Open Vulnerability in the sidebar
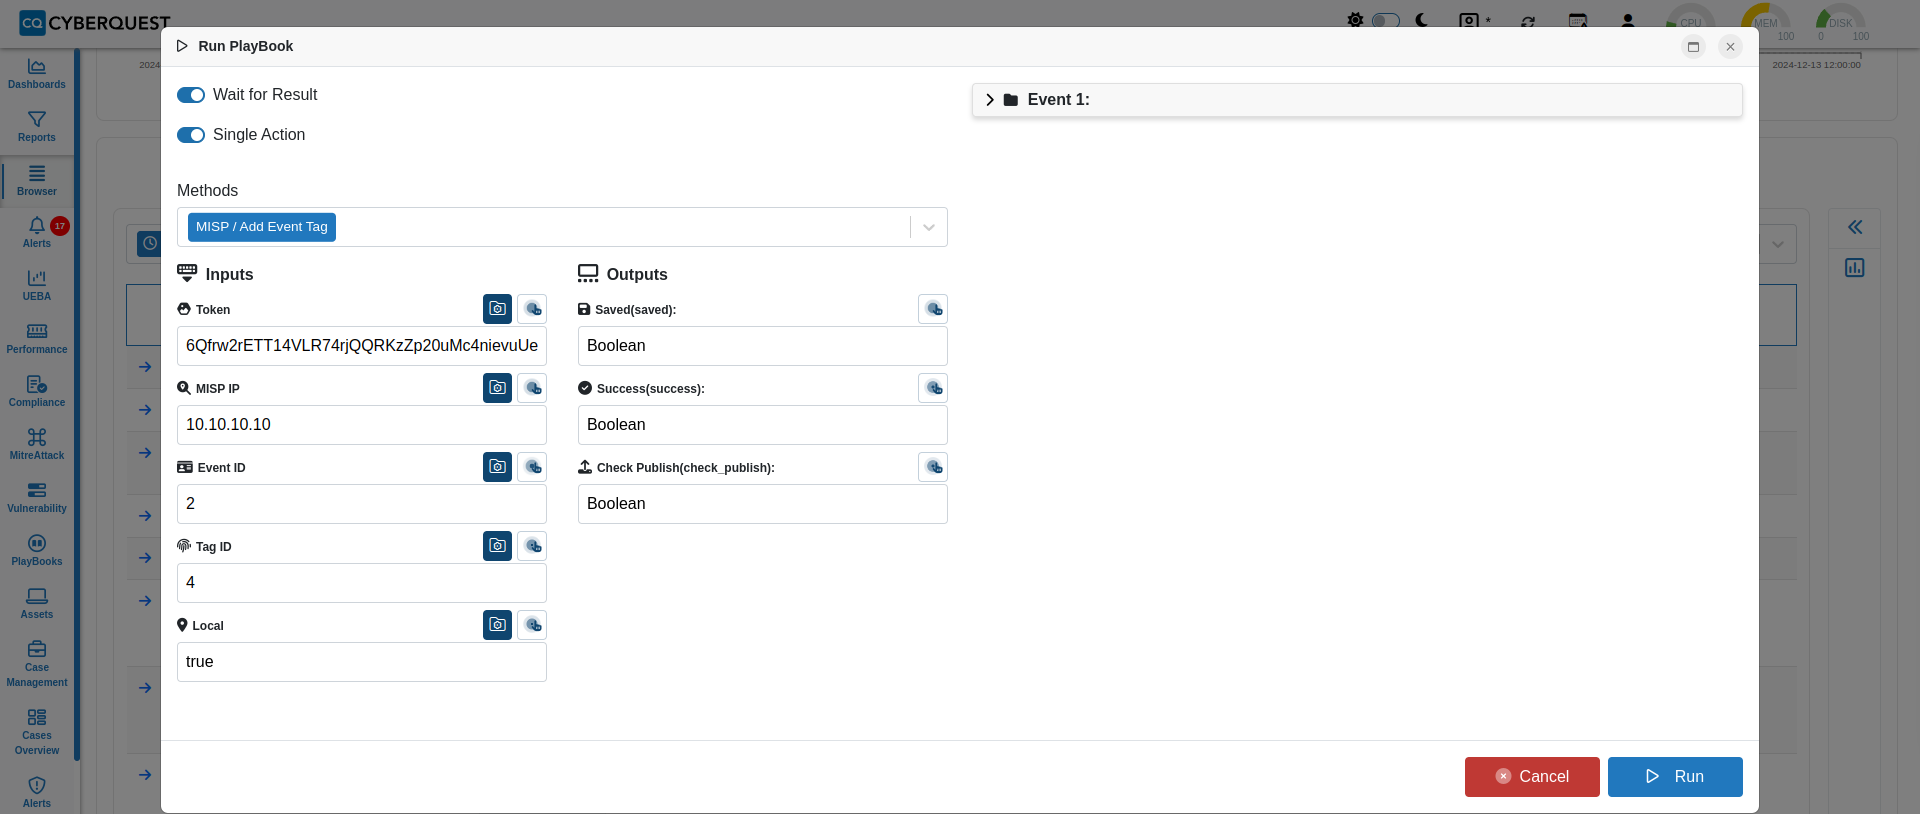 click(x=37, y=497)
